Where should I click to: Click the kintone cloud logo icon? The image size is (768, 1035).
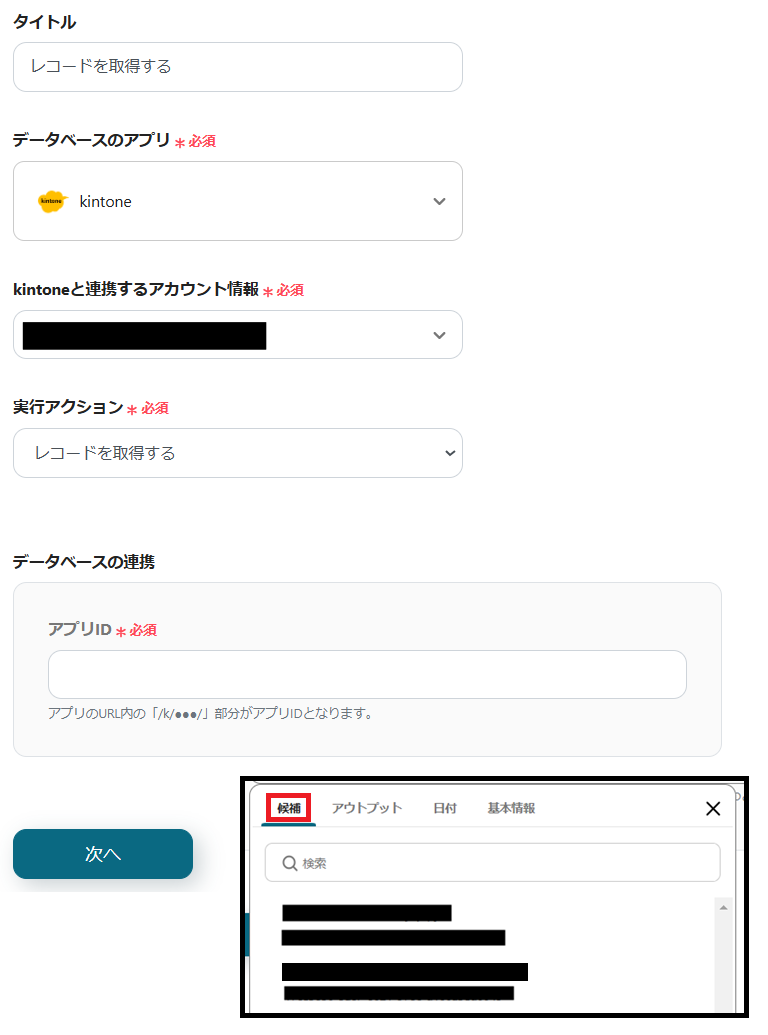52,201
